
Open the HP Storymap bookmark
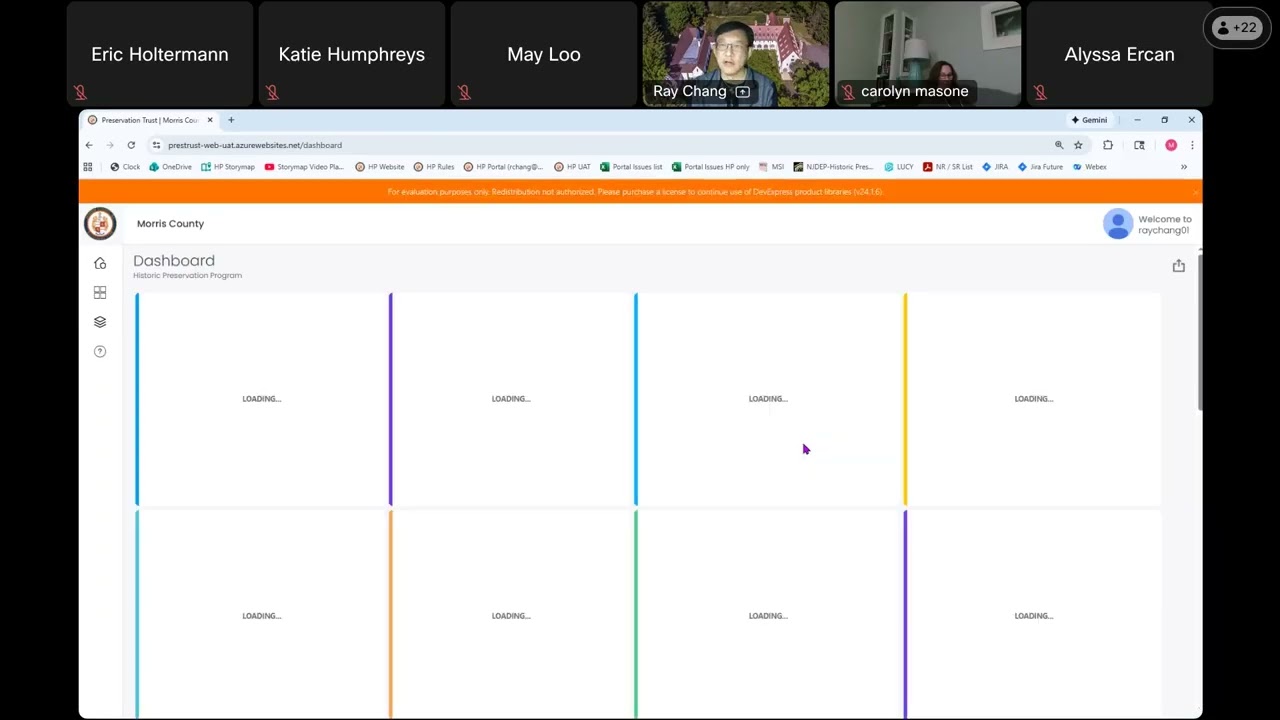point(228,167)
